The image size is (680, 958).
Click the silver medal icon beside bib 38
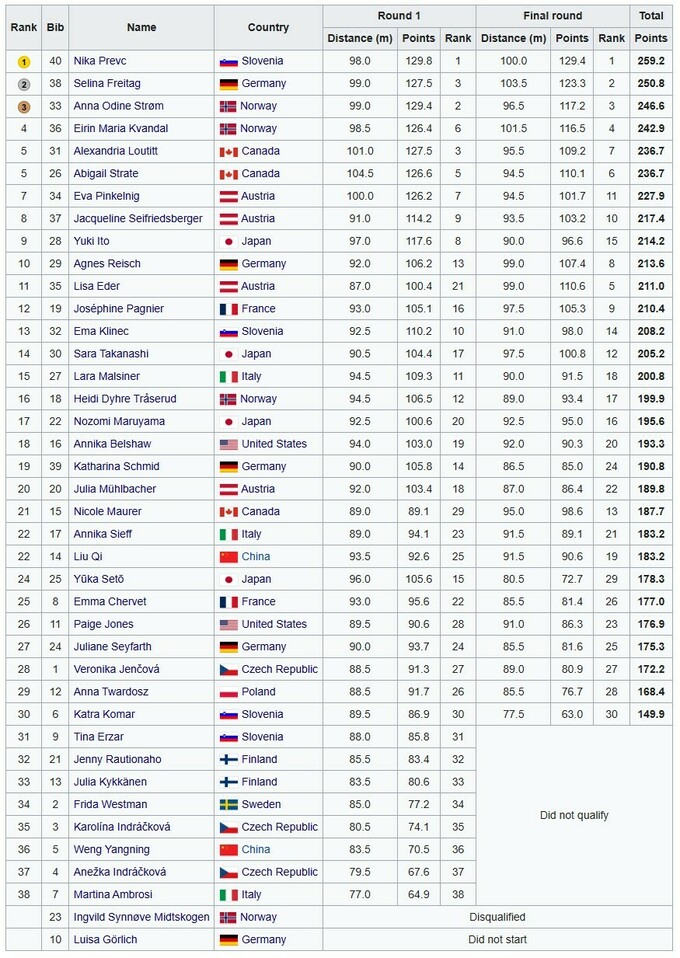point(22,84)
